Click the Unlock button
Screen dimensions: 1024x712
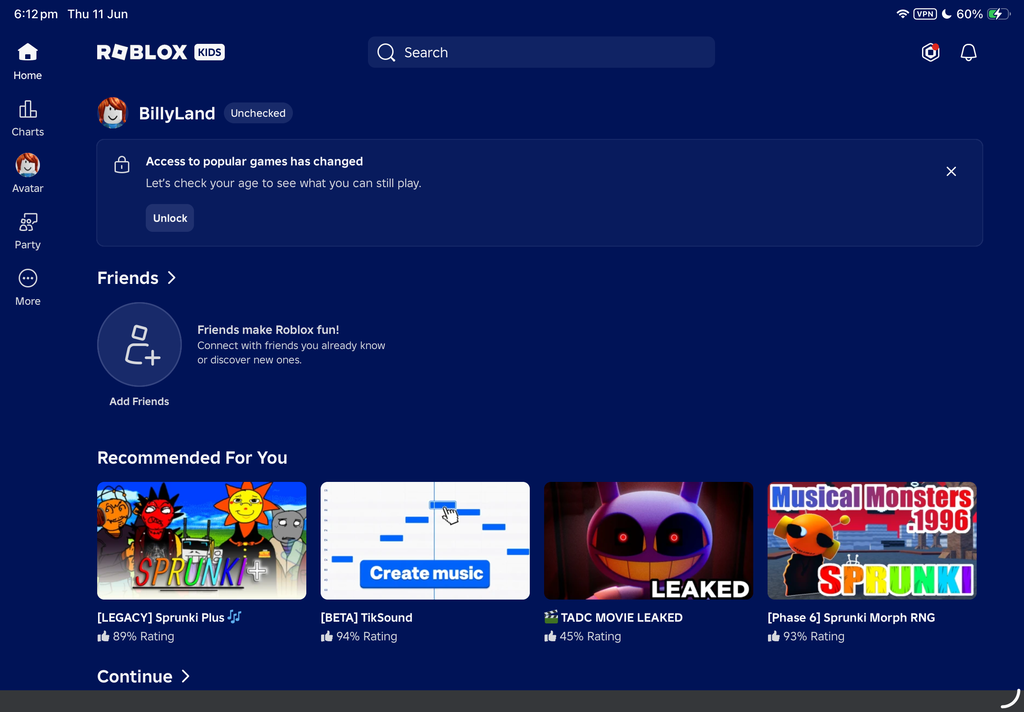170,218
